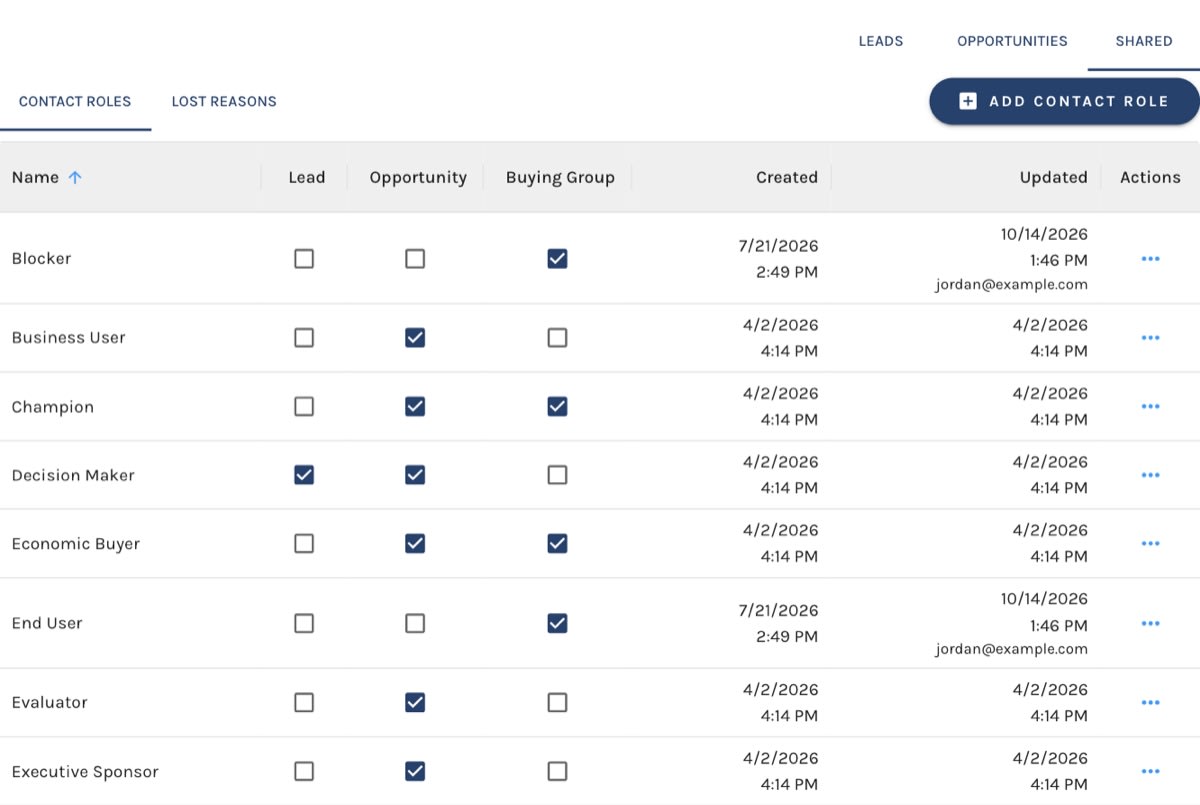Click the ascending sort arrow beside Name
The width and height of the screenshot is (1200, 805).
(75, 177)
